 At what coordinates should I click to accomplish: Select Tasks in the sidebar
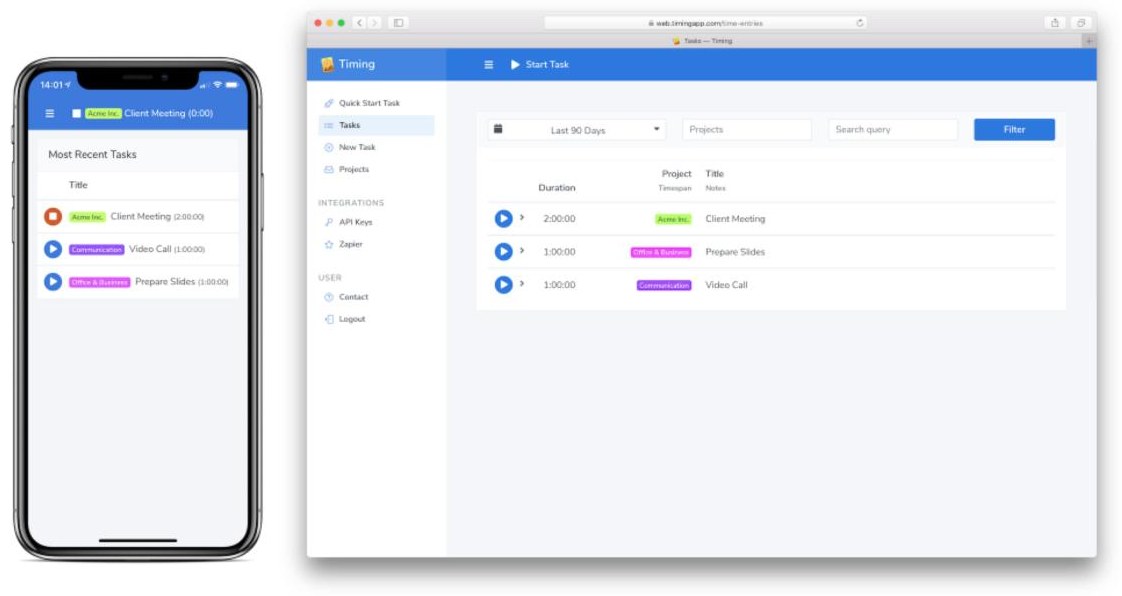tap(376, 125)
